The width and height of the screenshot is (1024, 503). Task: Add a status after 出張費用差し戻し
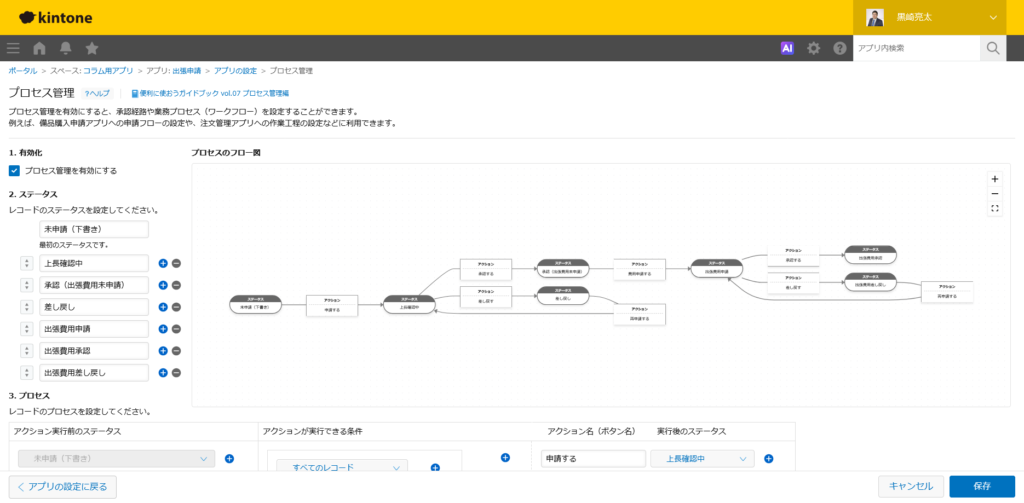coord(163,373)
